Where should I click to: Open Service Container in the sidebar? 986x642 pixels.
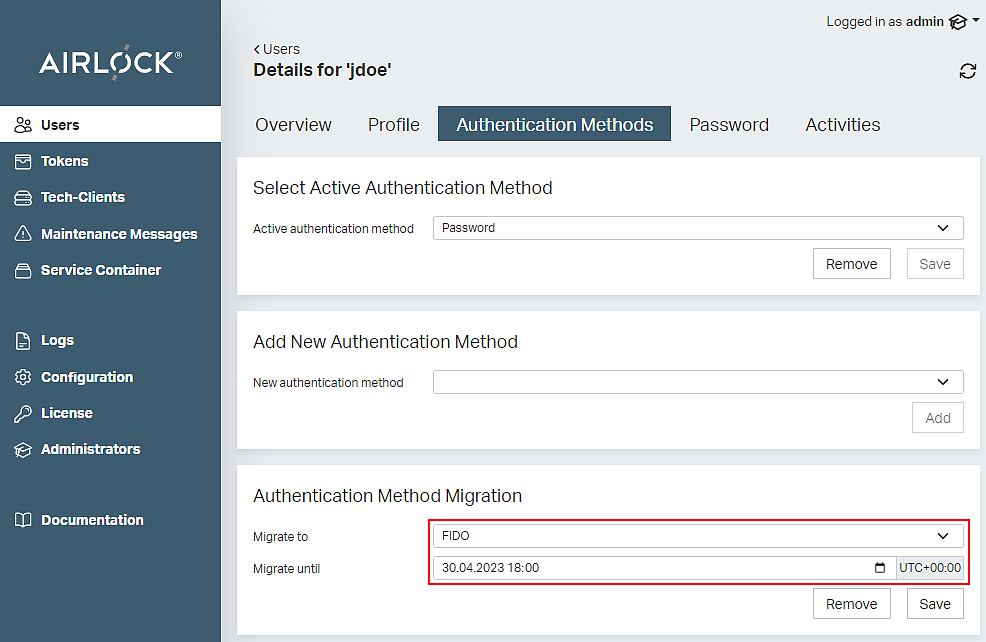(x=100, y=270)
